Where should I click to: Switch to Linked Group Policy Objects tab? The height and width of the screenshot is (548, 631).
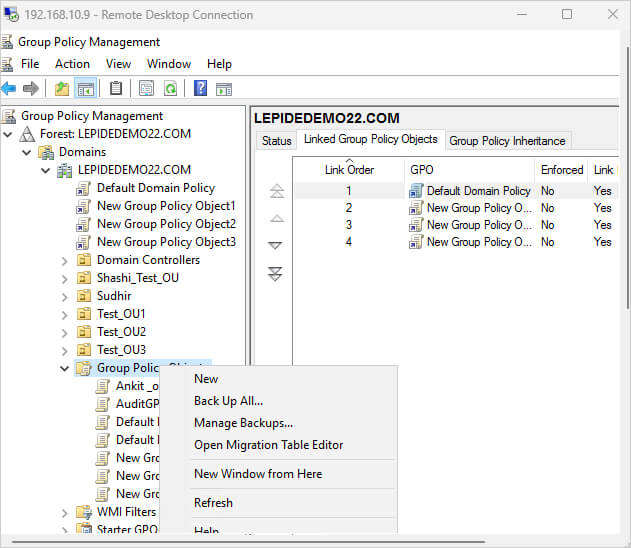tap(371, 139)
